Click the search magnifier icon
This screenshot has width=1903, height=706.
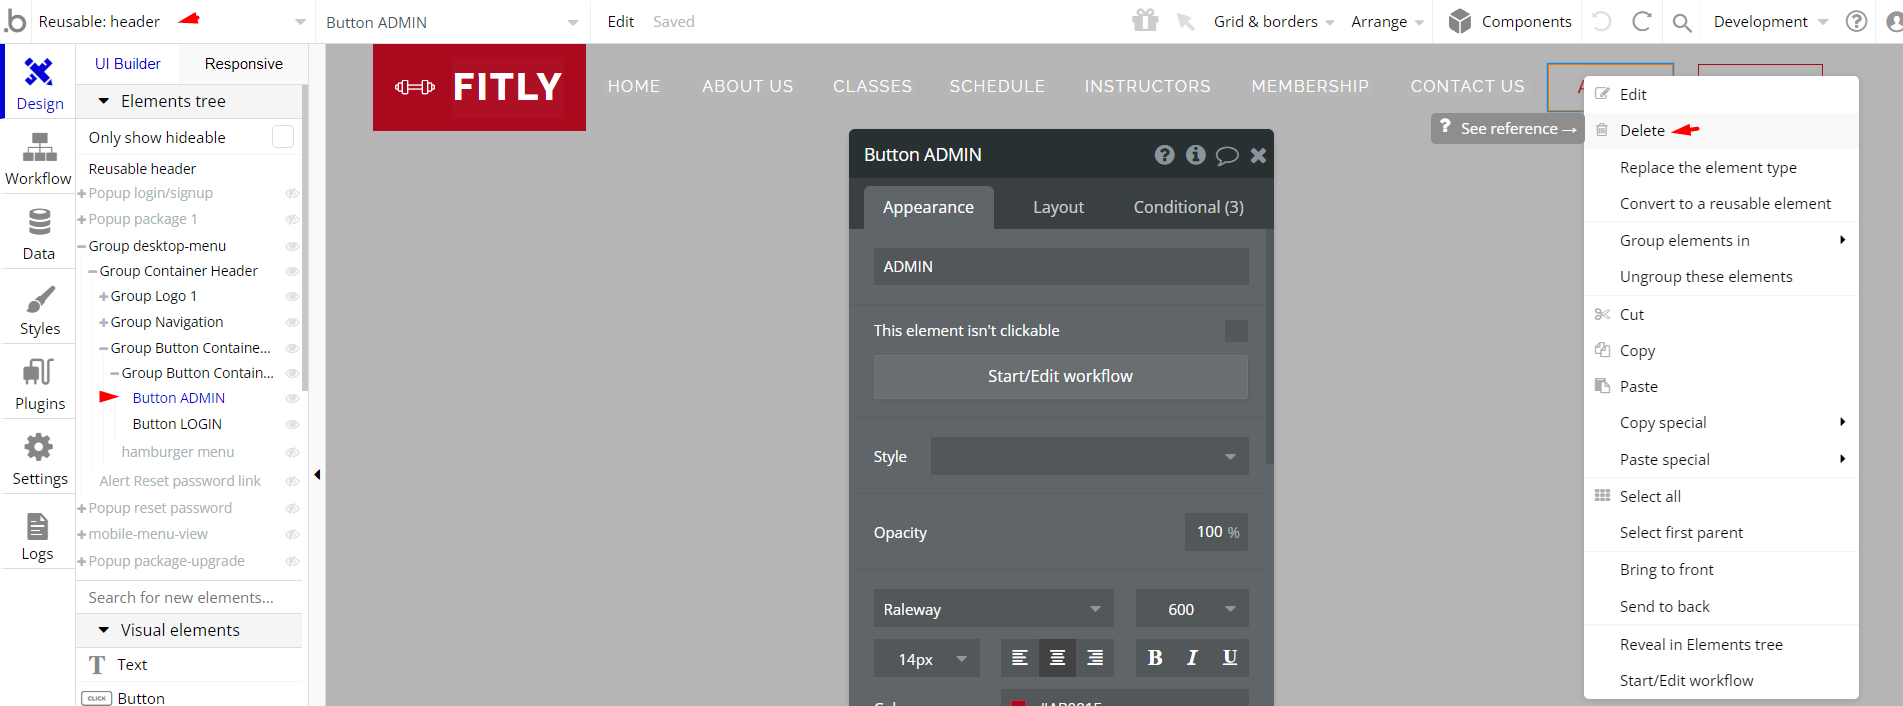pos(1682,22)
